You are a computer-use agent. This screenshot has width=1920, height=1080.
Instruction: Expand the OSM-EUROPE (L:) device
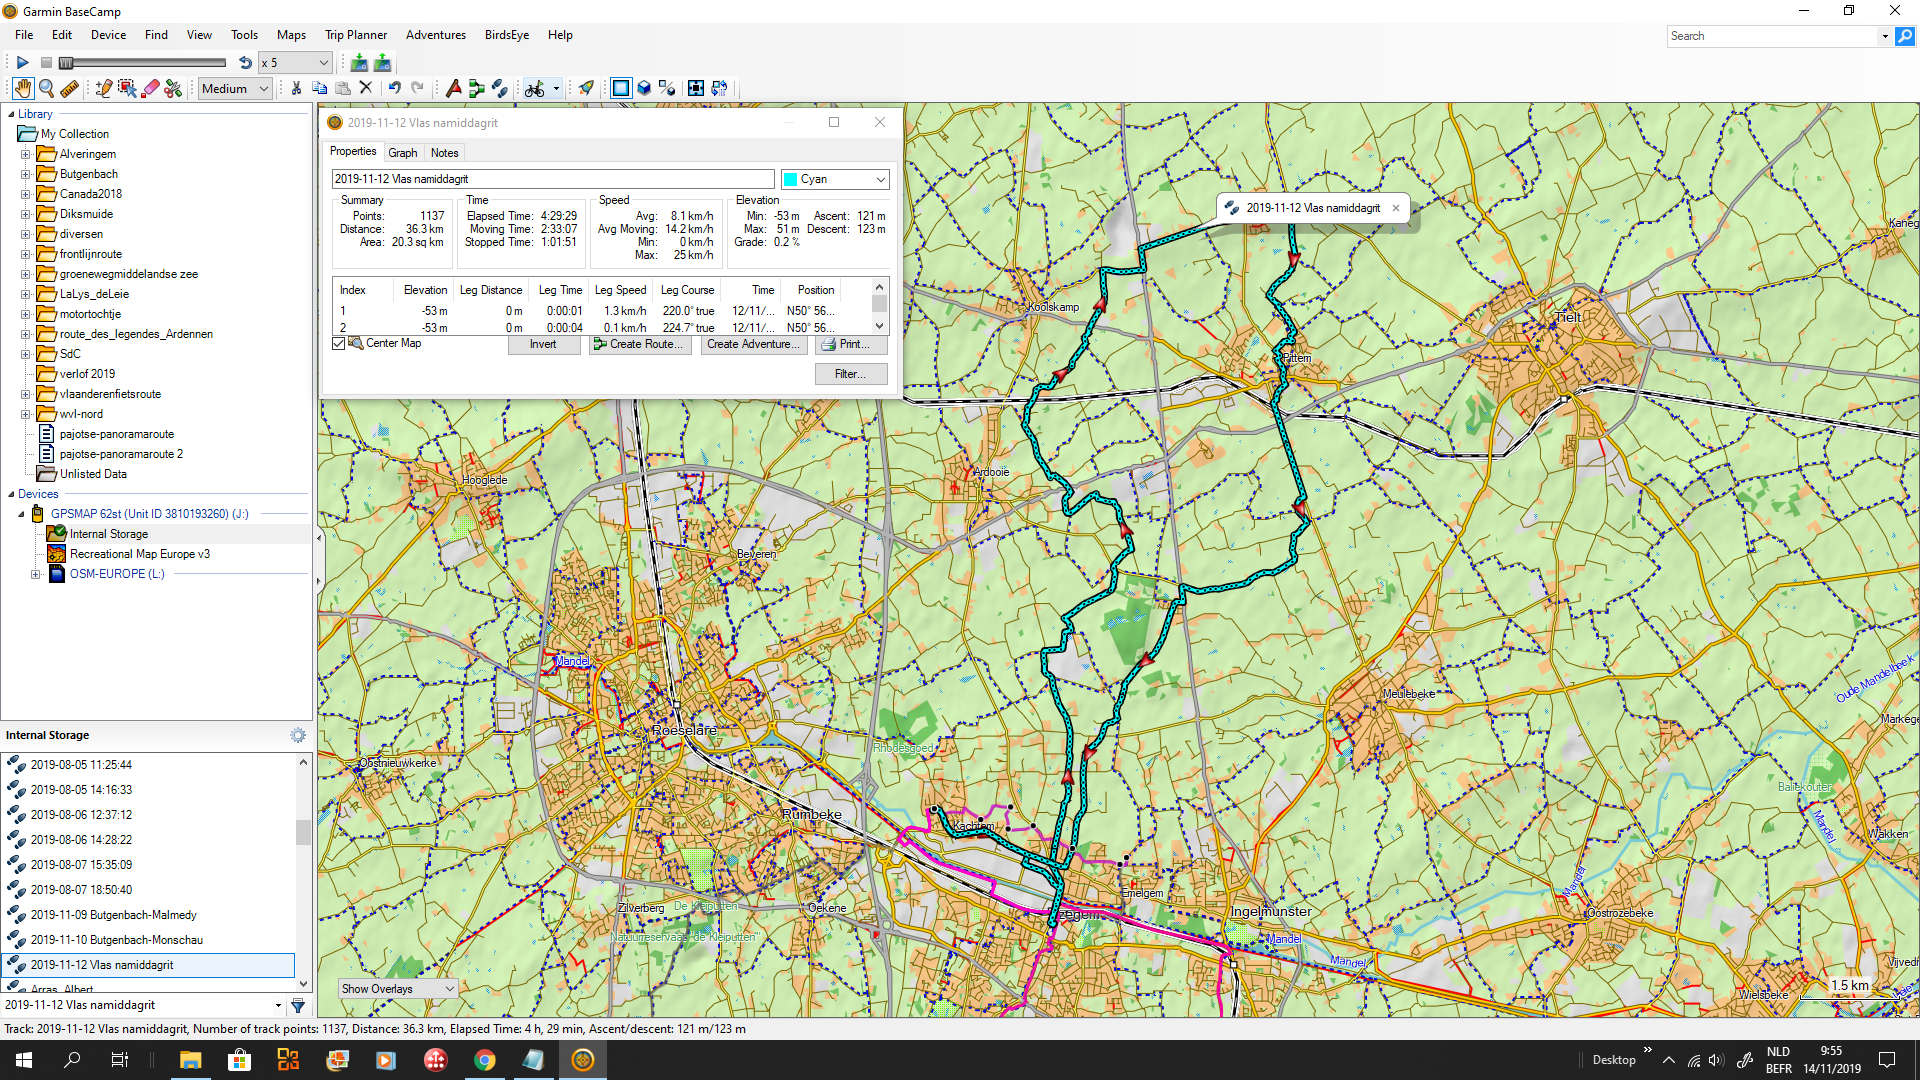pyautogui.click(x=36, y=574)
